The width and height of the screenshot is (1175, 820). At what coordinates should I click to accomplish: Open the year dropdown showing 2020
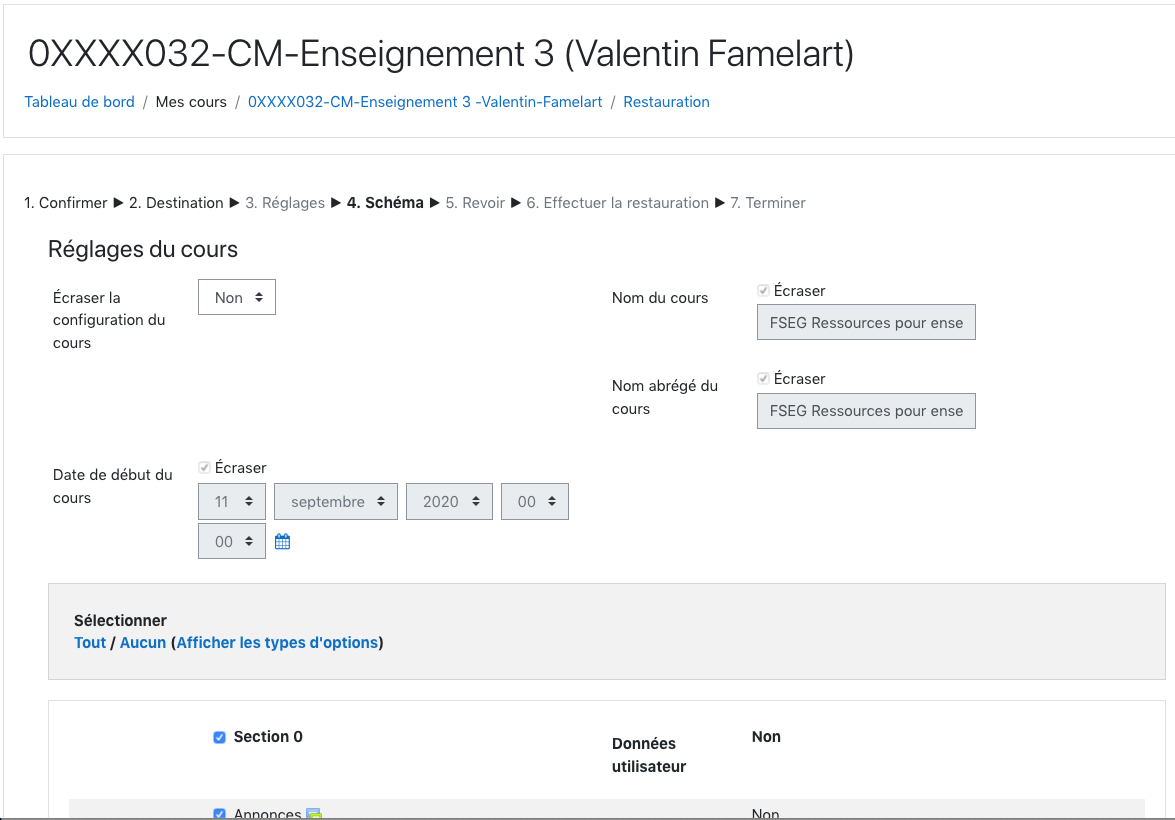[x=449, y=501]
